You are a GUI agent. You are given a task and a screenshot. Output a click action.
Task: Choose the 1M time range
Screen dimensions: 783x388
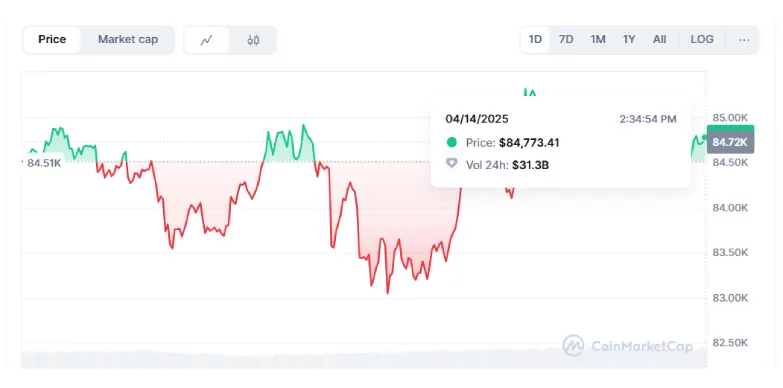[598, 39]
